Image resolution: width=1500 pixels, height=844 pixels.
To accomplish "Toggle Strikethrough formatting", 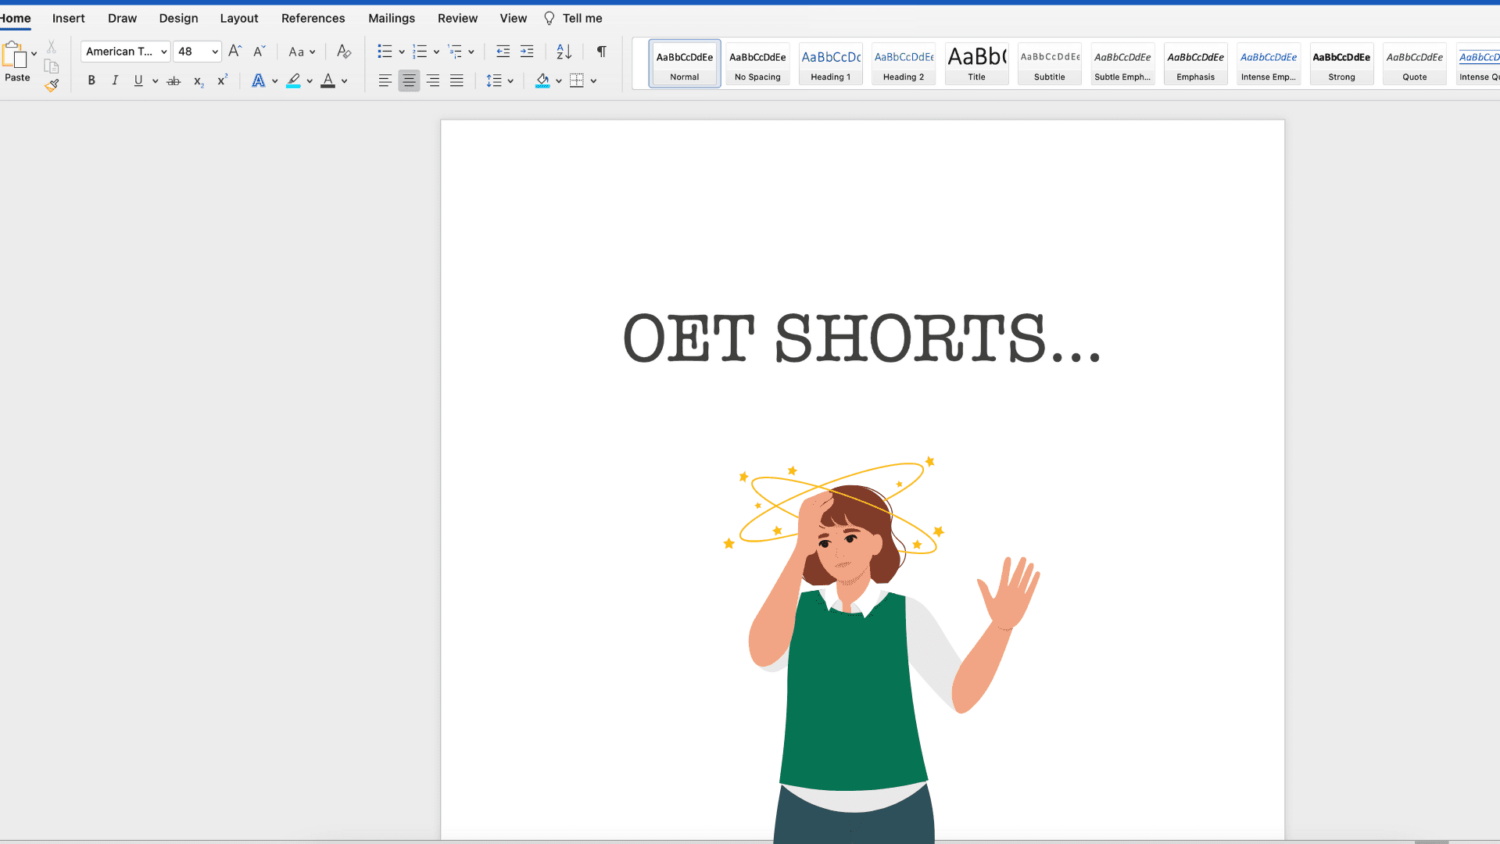I will tap(173, 81).
